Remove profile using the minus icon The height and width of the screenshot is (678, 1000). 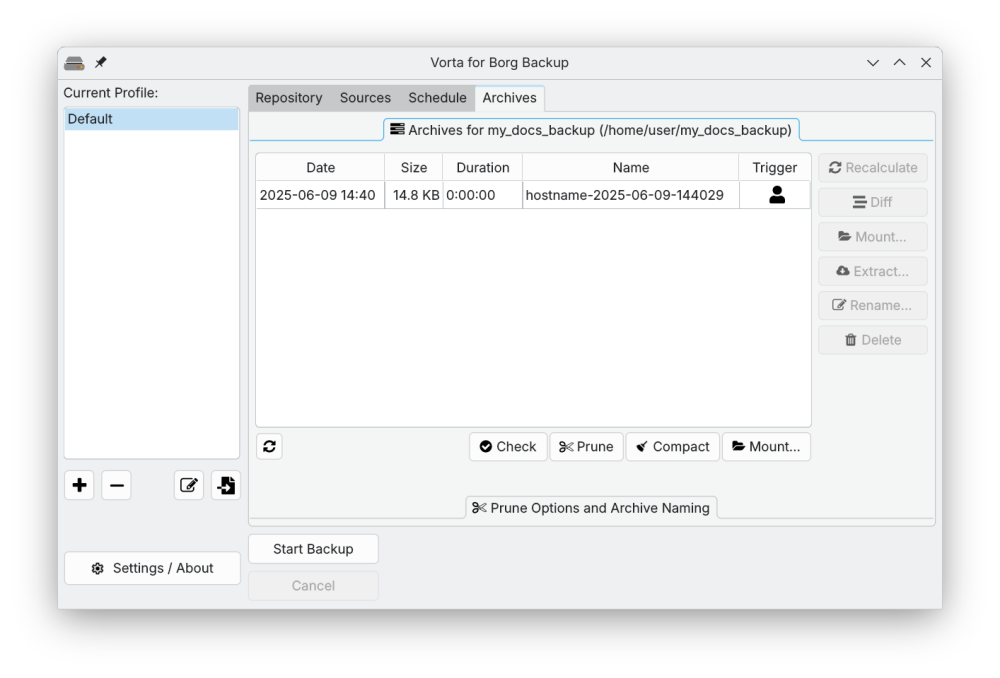(116, 486)
